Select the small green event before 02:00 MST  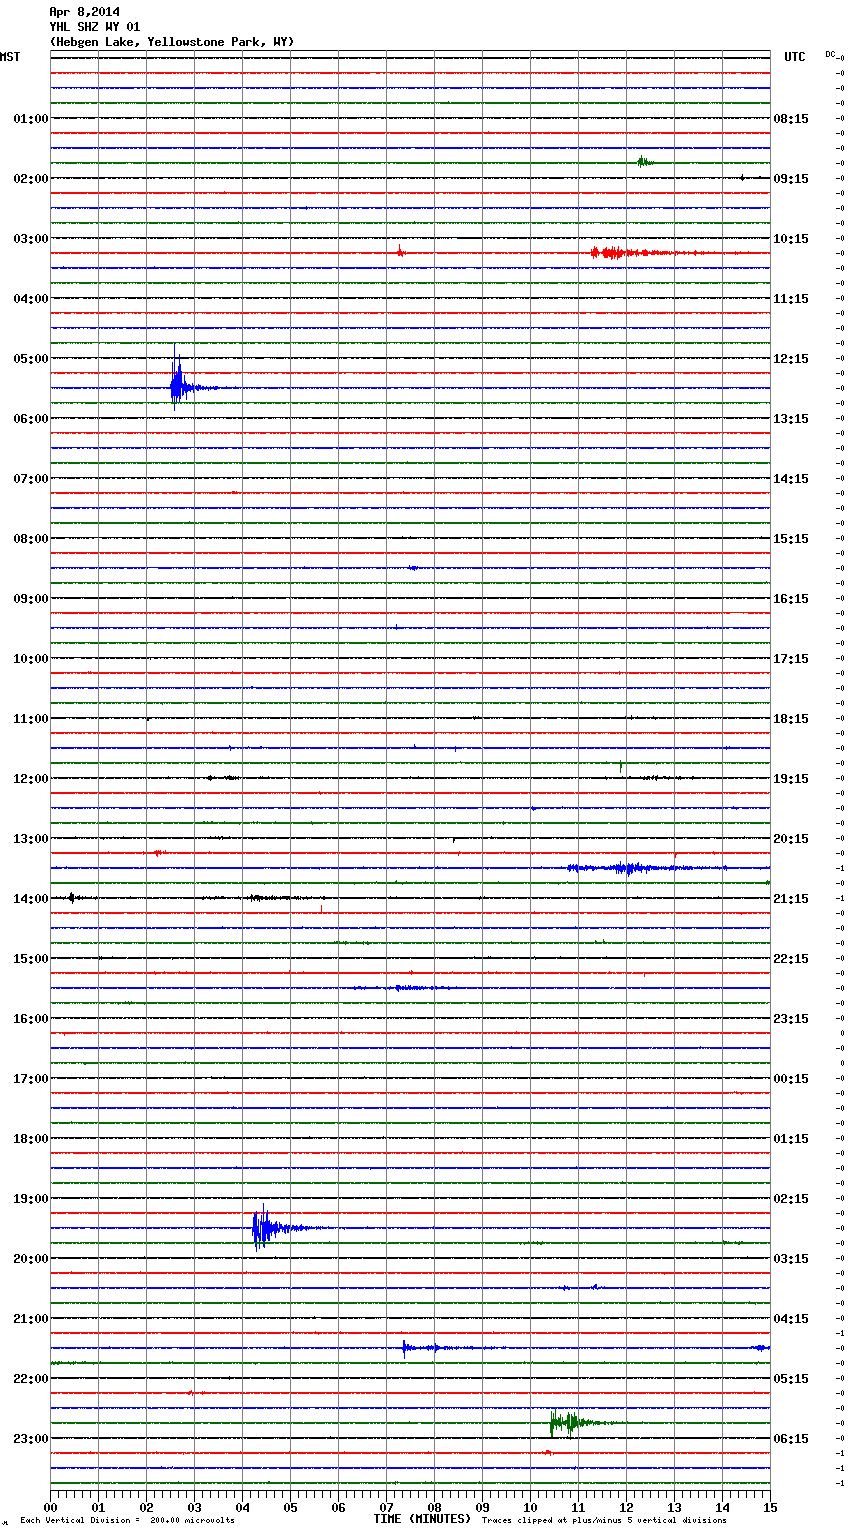[645, 161]
